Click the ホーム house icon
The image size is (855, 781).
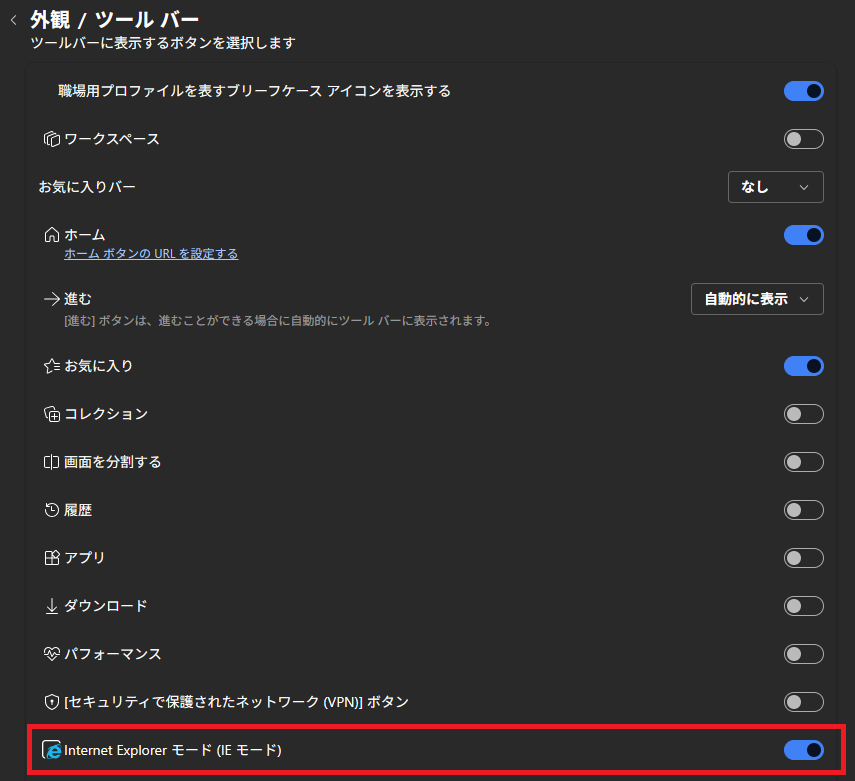(52, 235)
